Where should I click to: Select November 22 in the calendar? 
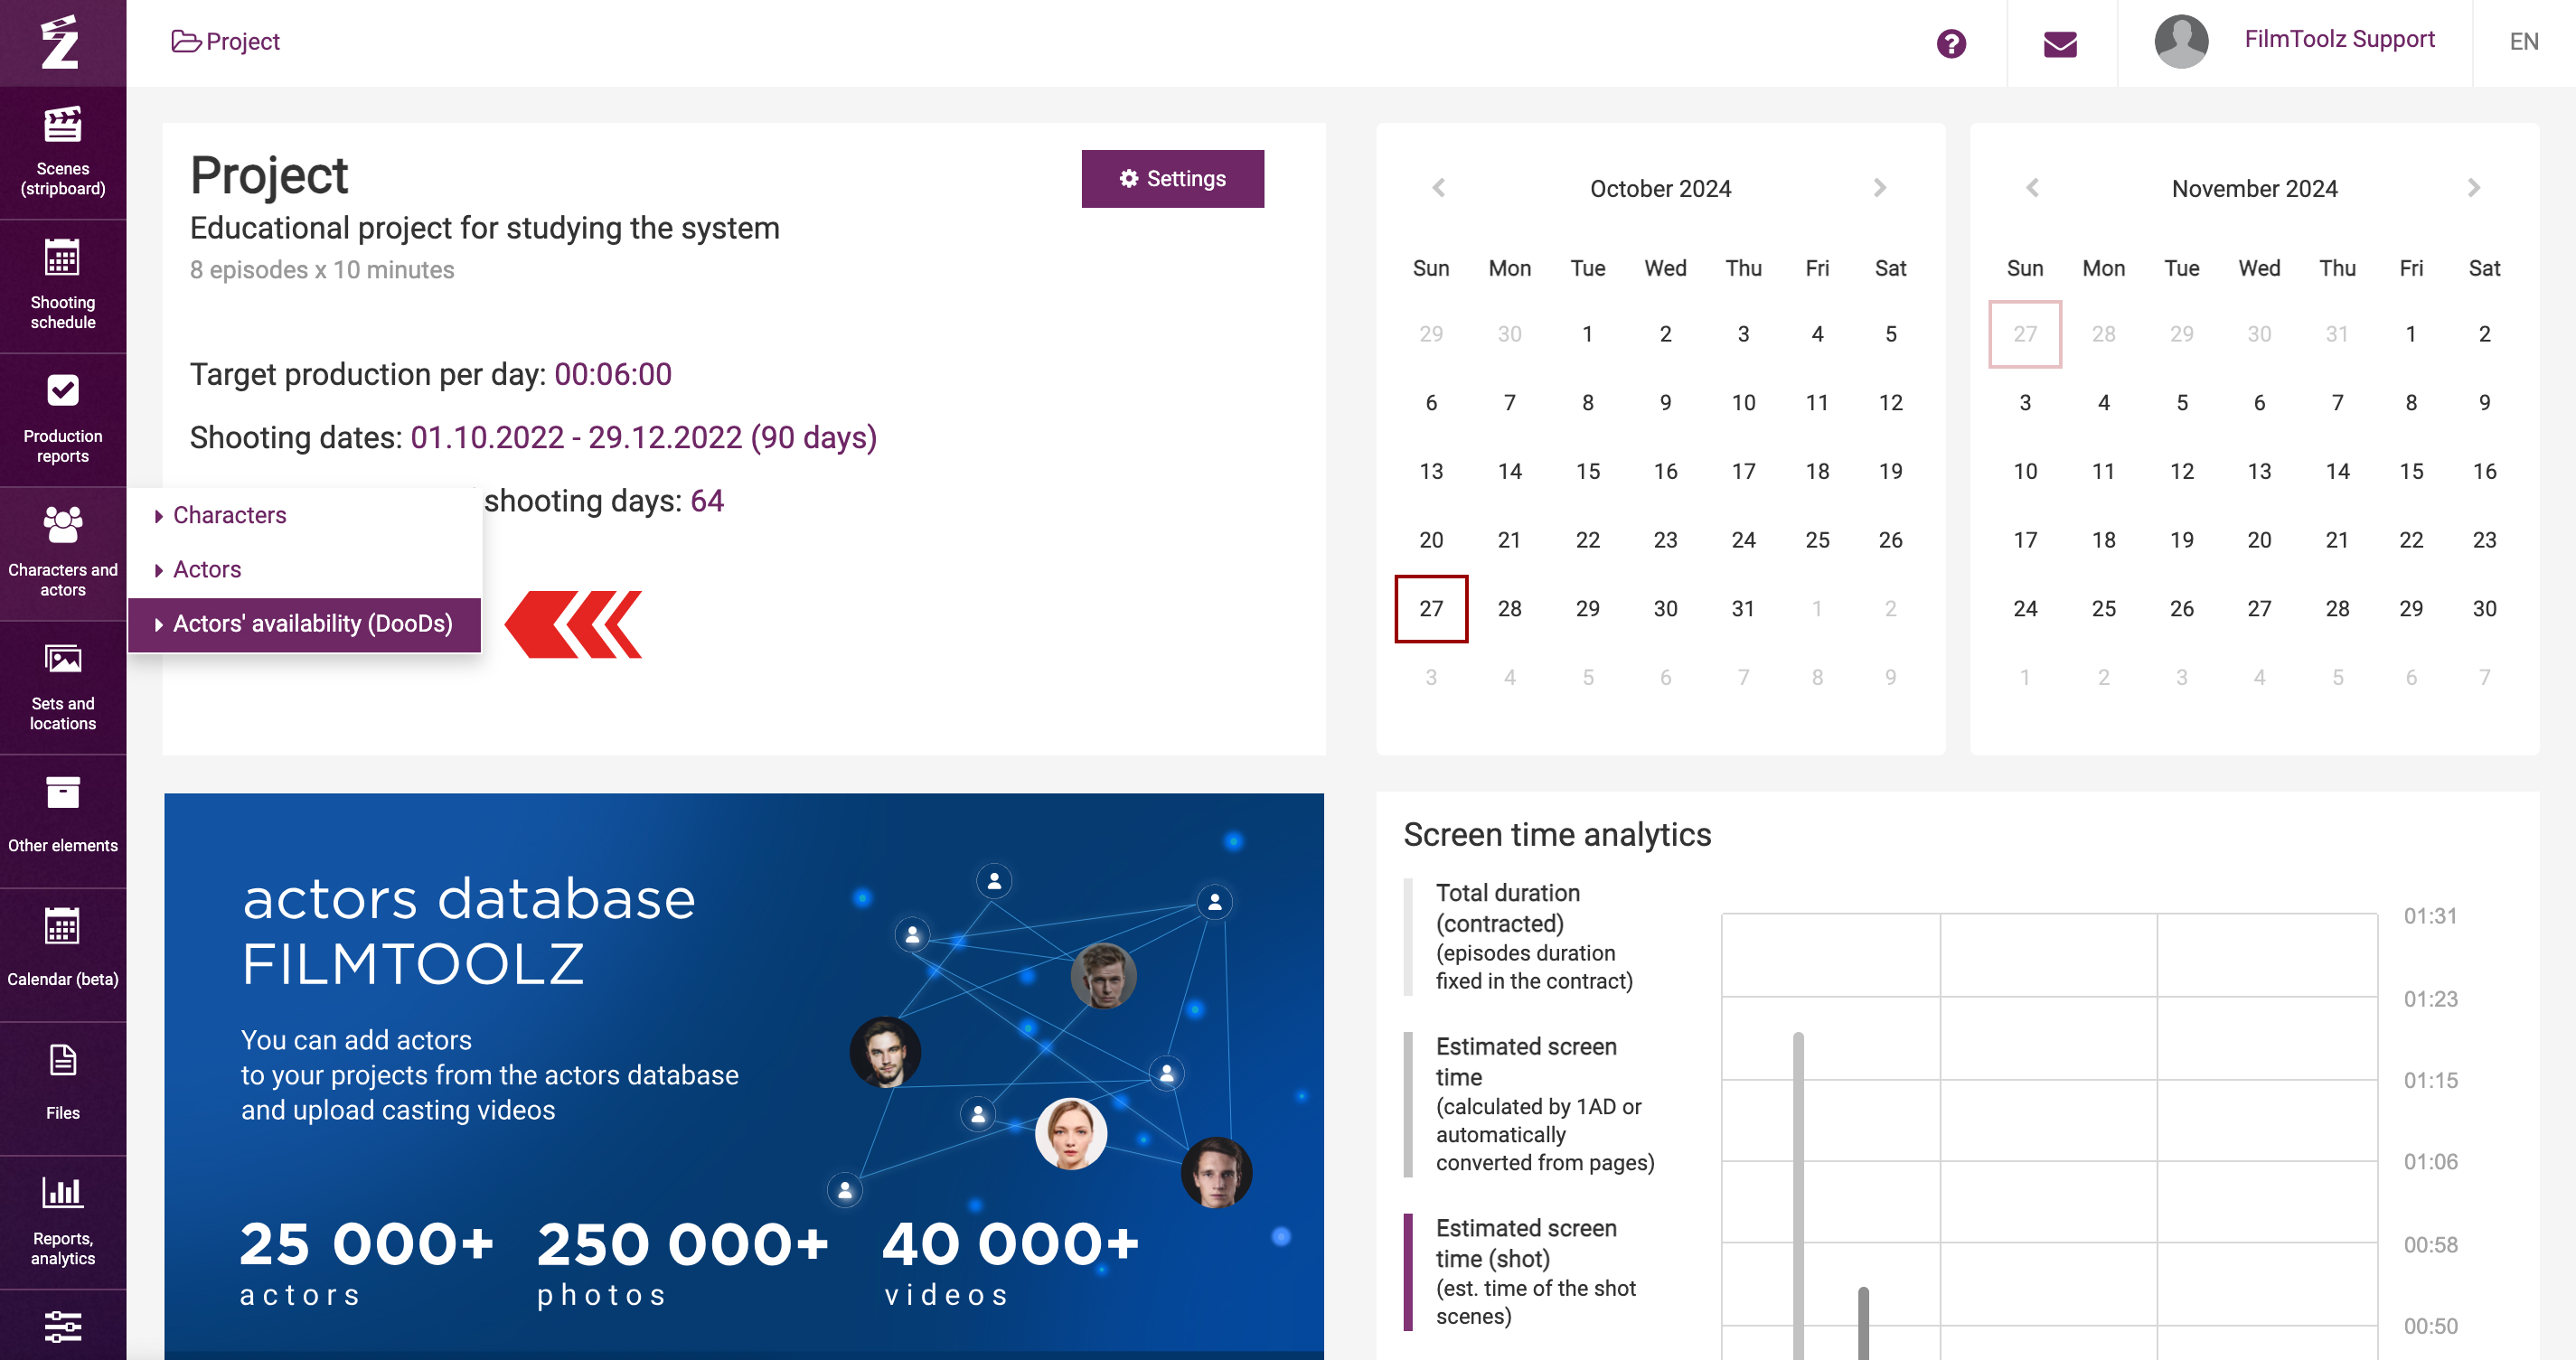pyautogui.click(x=2411, y=540)
